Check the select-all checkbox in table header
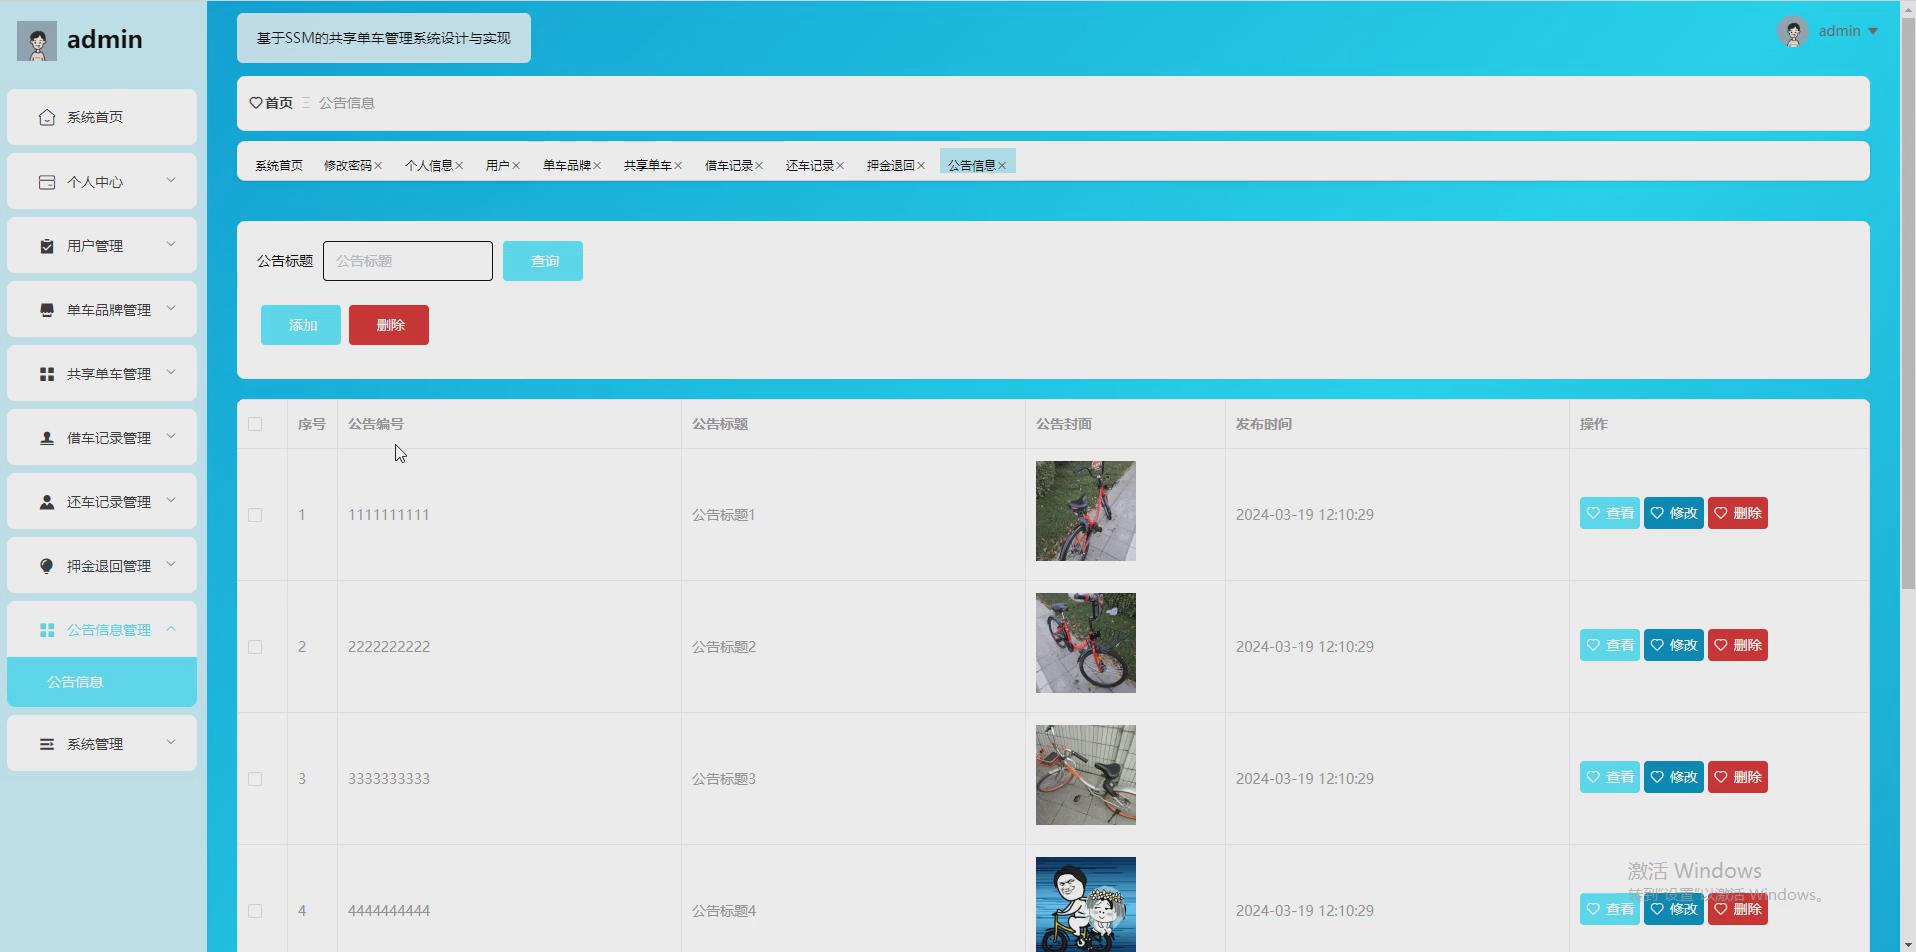This screenshot has height=952, width=1916. (x=255, y=424)
